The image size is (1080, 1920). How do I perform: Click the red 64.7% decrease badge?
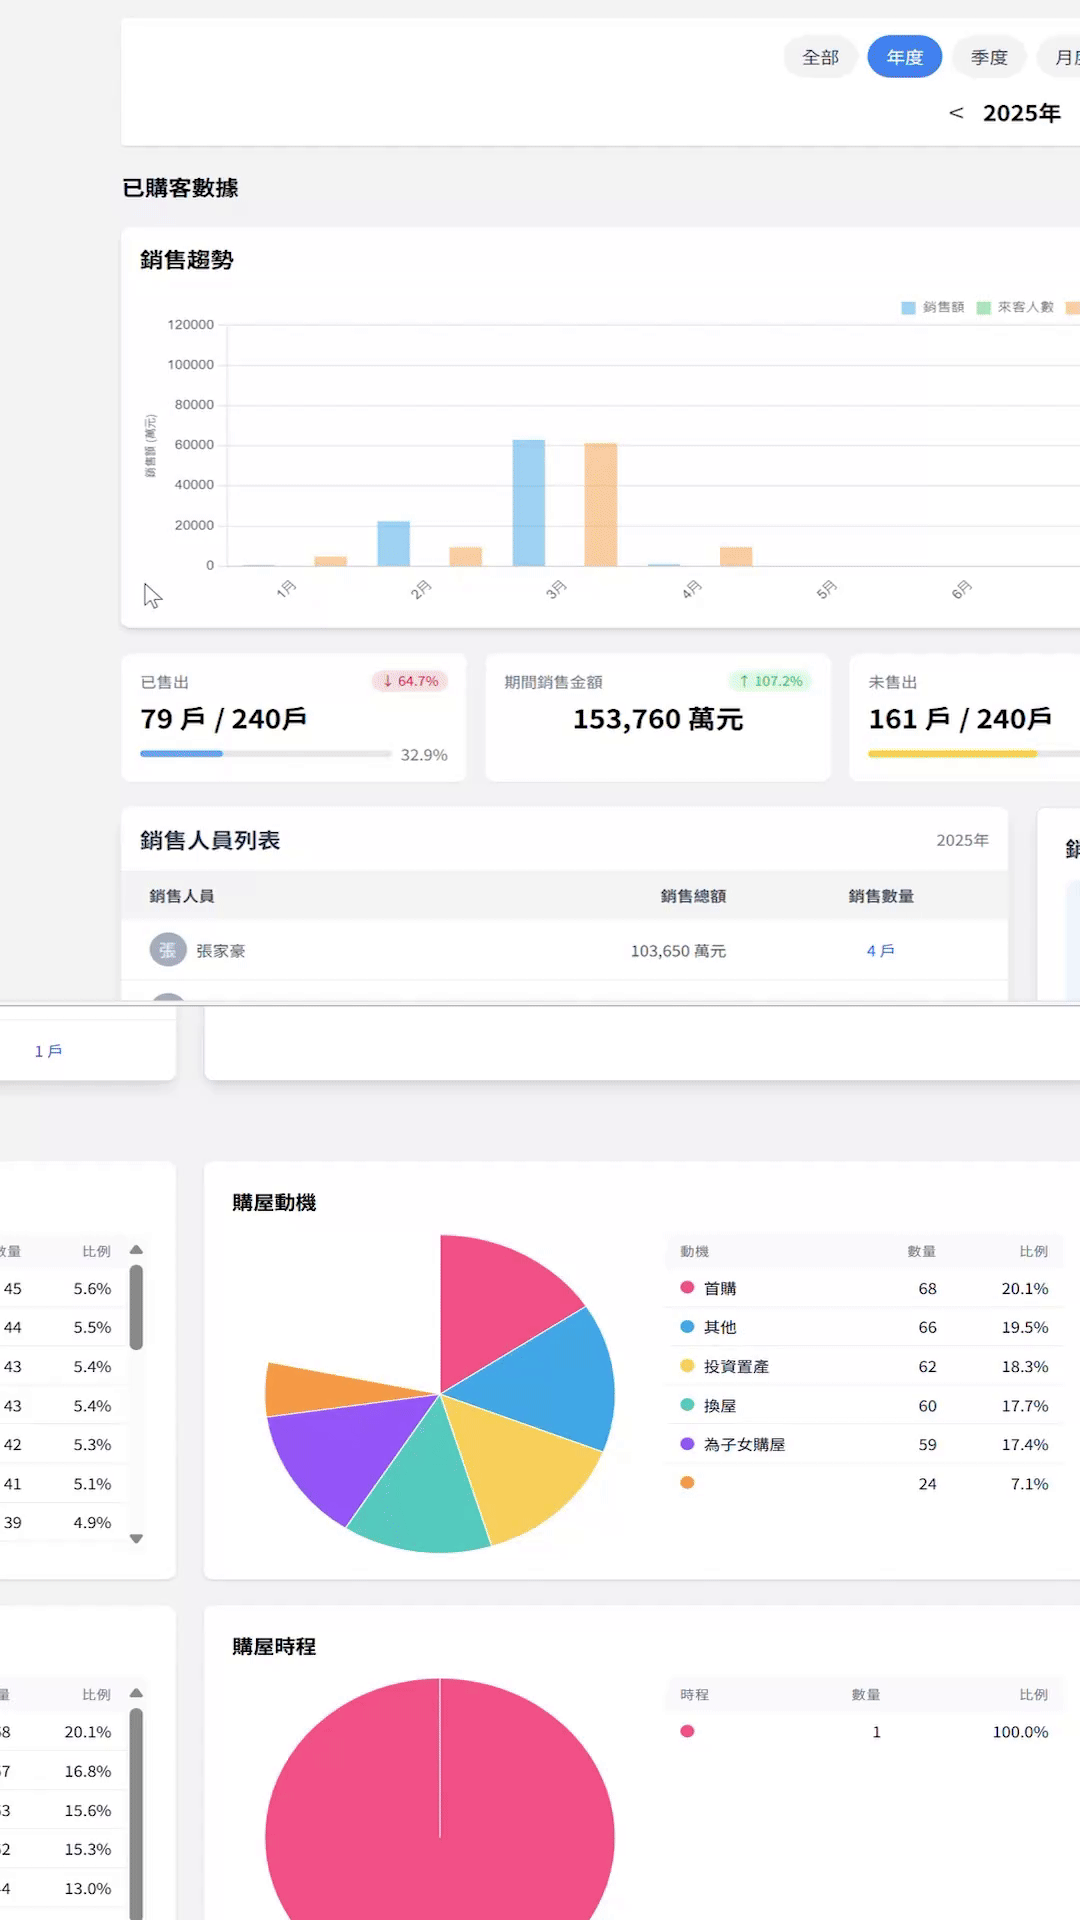[x=410, y=681]
